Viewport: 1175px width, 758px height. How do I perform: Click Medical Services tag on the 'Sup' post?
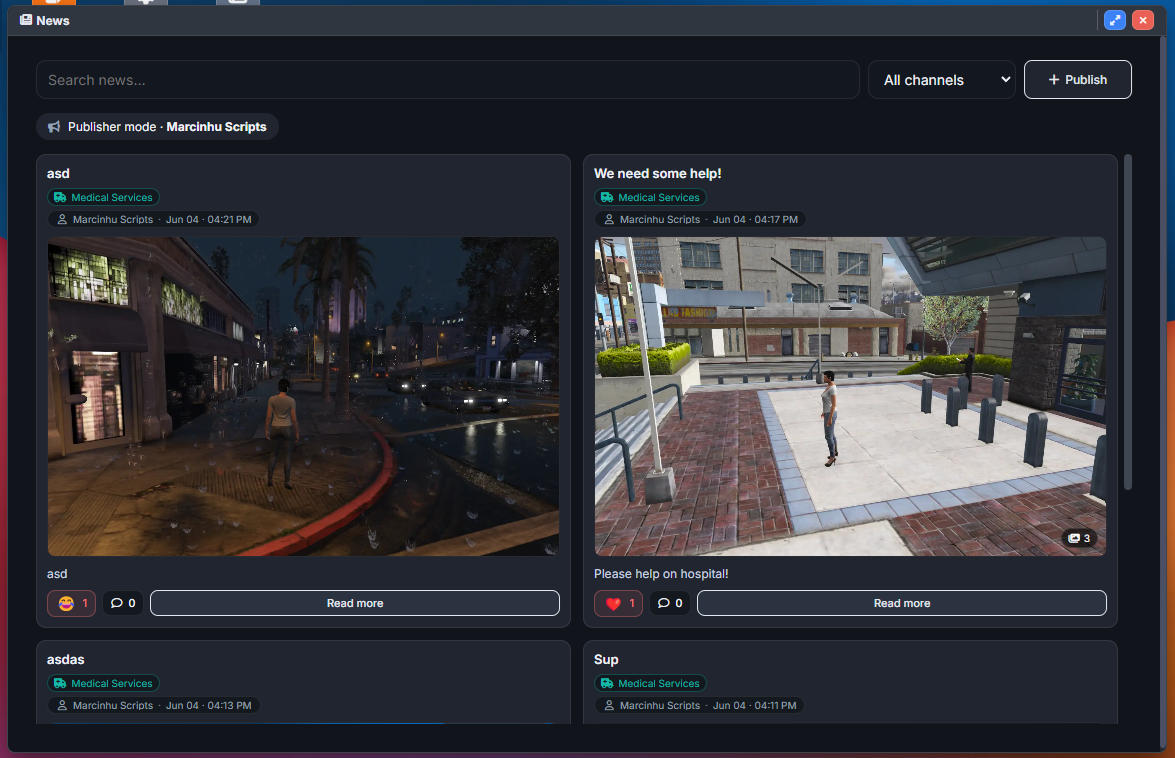650,683
